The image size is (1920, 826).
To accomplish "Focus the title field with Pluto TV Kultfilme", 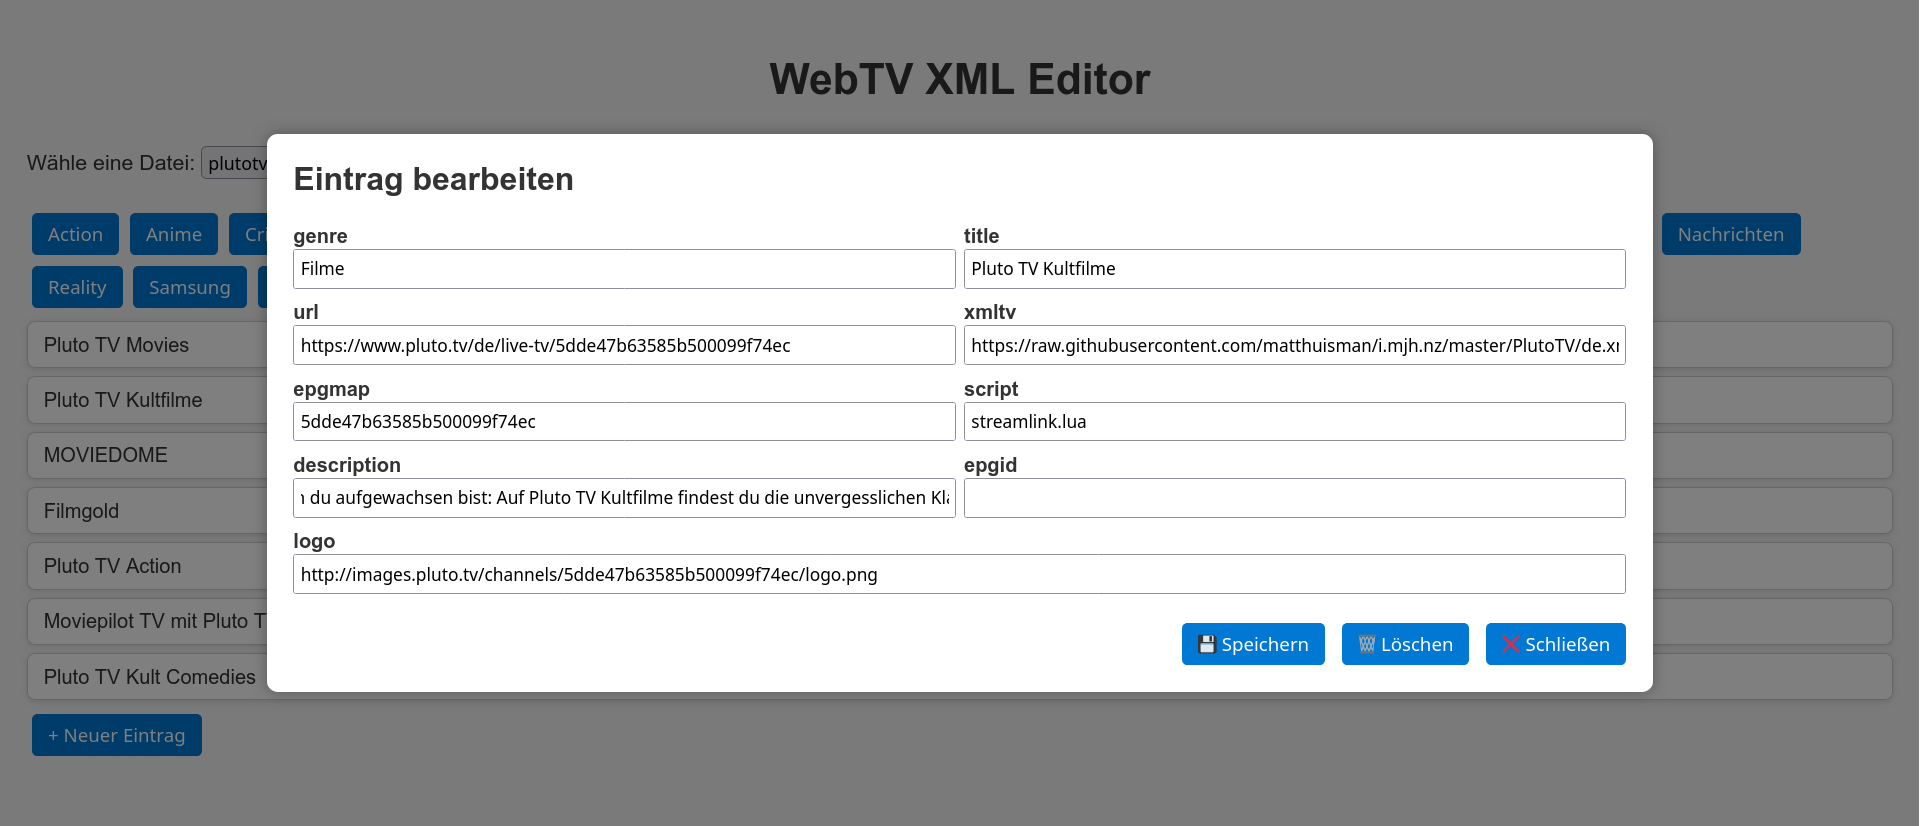I will pyautogui.click(x=1294, y=269).
